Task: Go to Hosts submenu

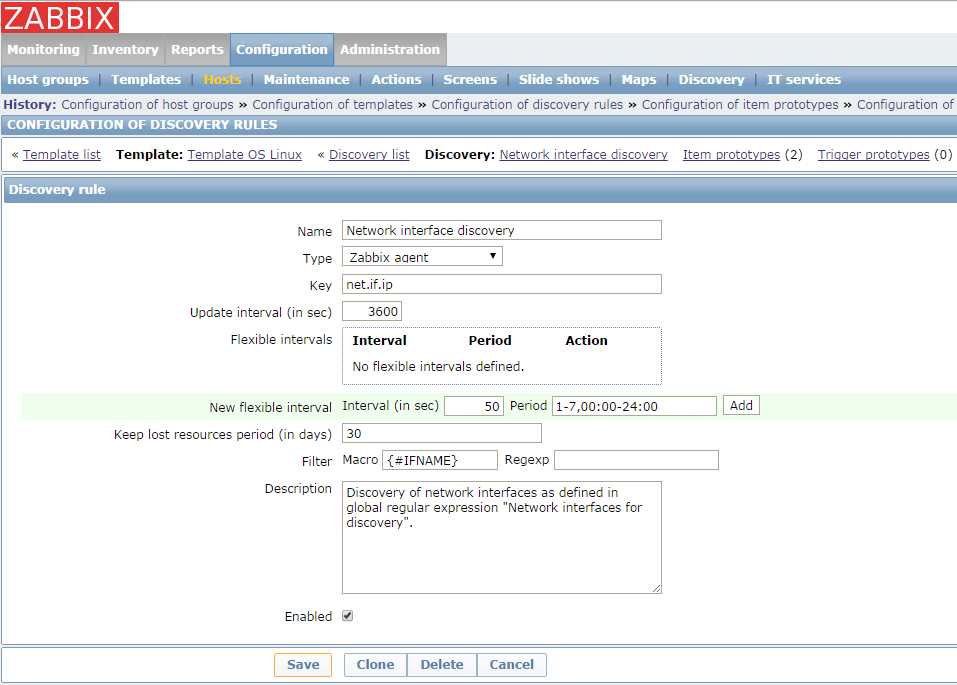Action: 222,79
